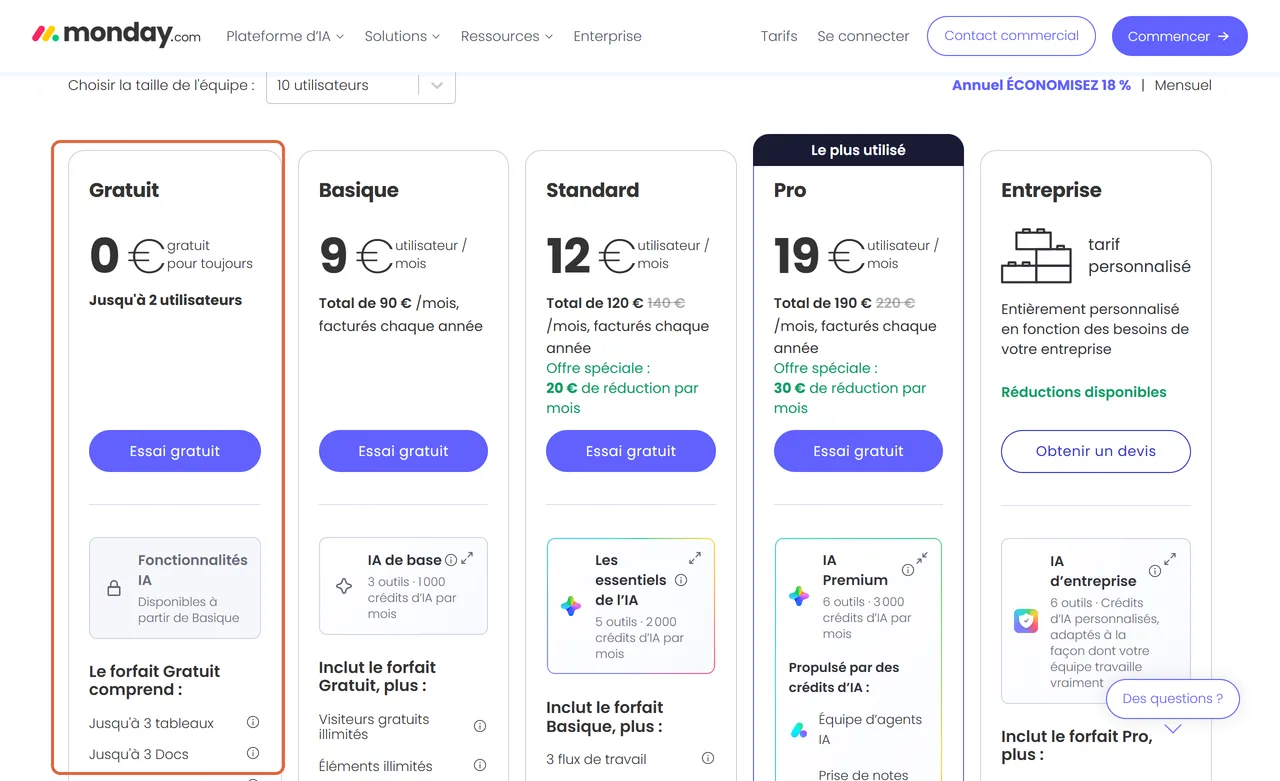This screenshot has height=781, width=1280.
Task: Start Essai gratuit for Basique plan
Action: (403, 451)
